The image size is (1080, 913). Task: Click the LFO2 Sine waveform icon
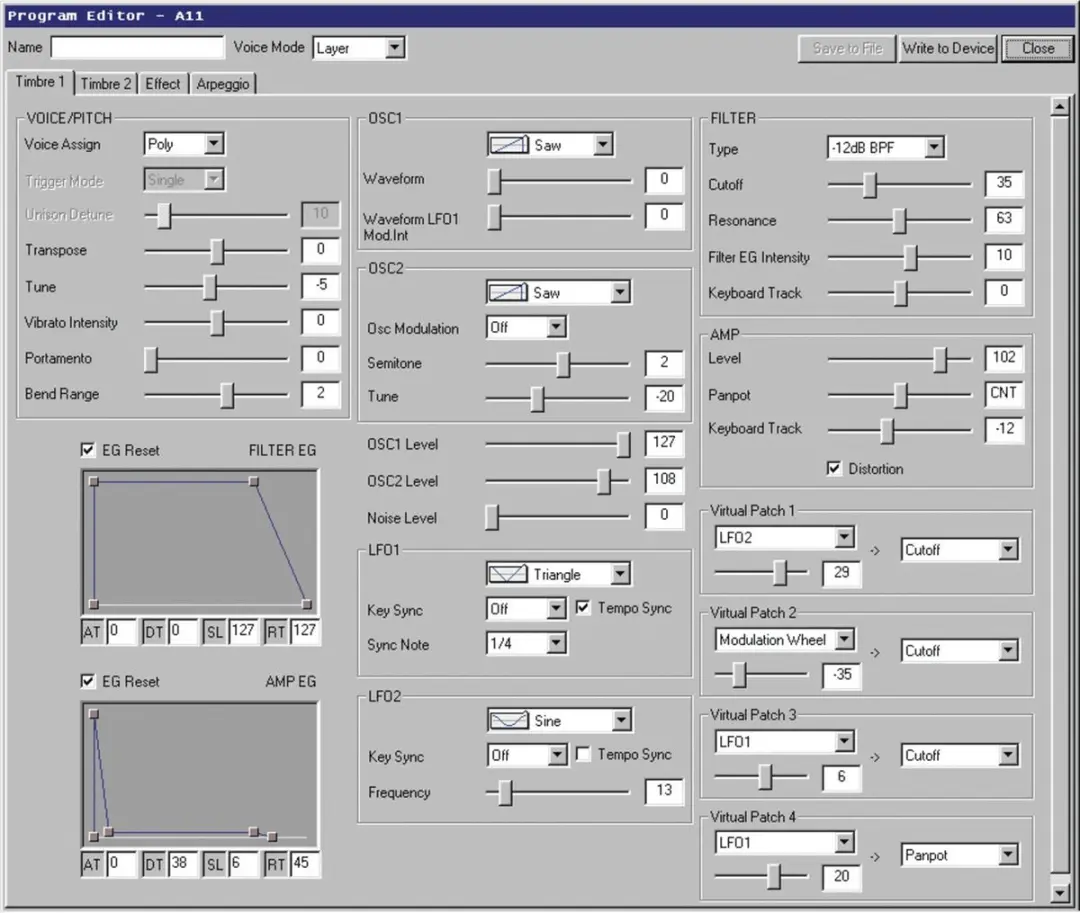tap(508, 720)
